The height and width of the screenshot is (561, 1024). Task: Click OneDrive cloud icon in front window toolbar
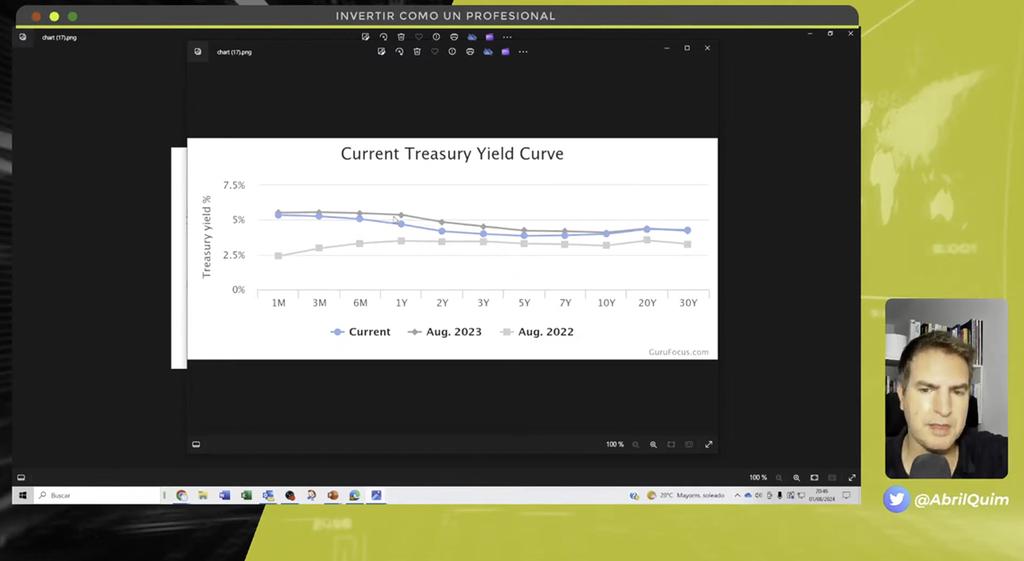pyautogui.click(x=488, y=51)
